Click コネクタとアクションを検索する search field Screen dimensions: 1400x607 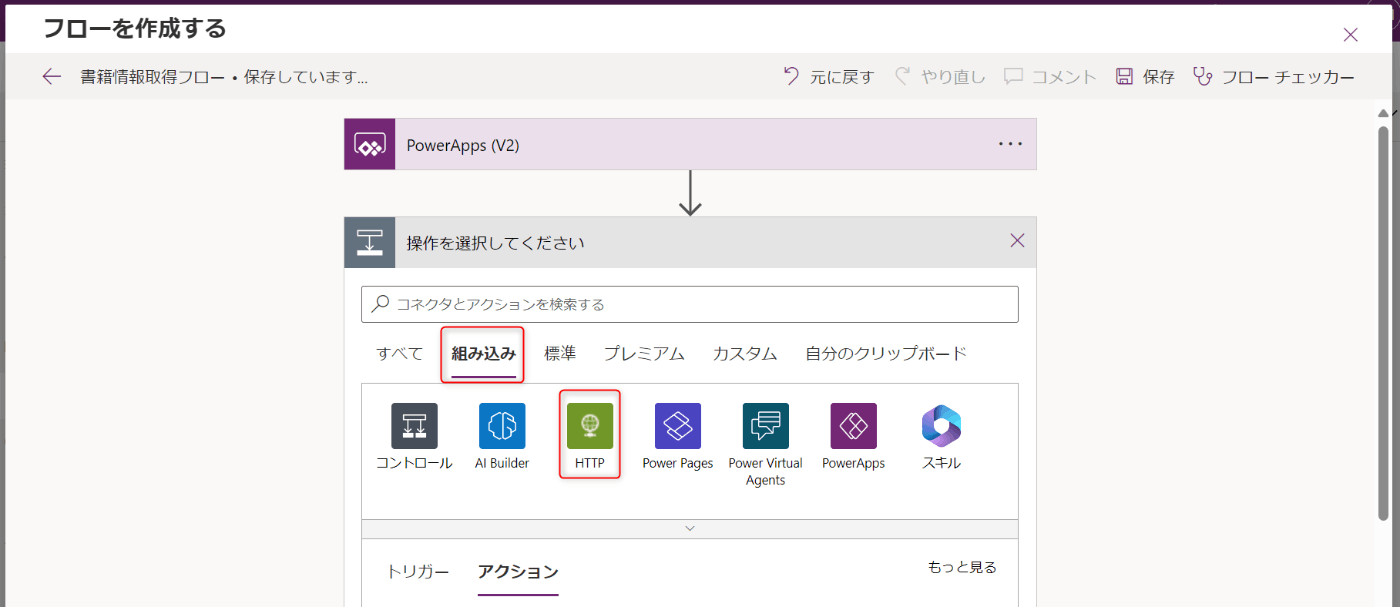(690, 304)
